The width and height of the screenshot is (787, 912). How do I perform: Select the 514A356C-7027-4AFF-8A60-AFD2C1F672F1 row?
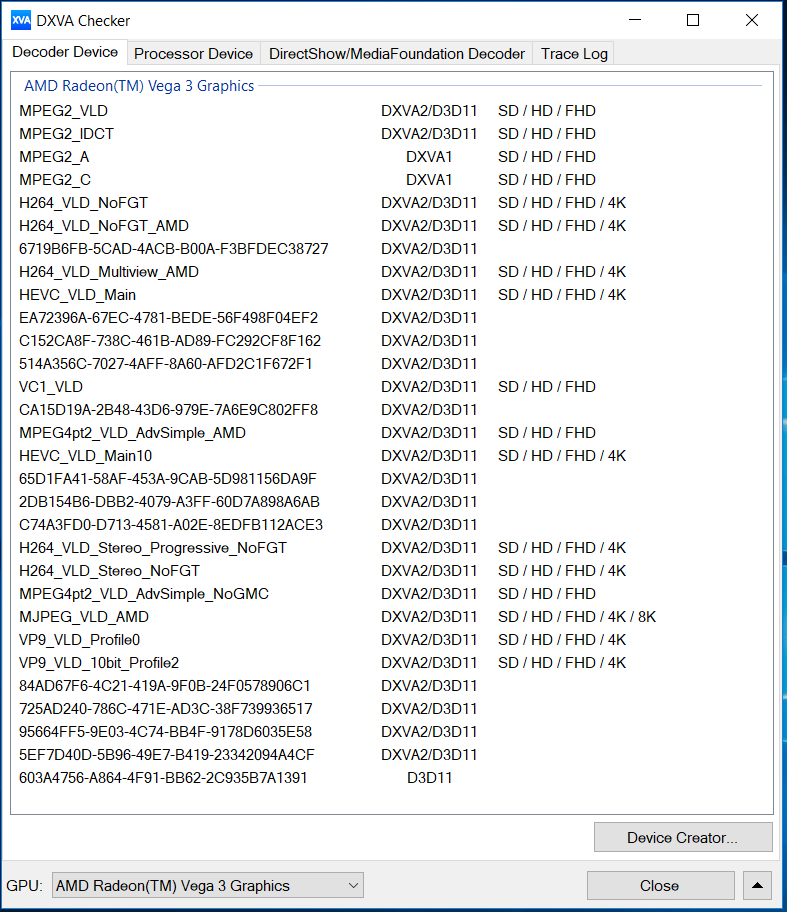(390, 364)
